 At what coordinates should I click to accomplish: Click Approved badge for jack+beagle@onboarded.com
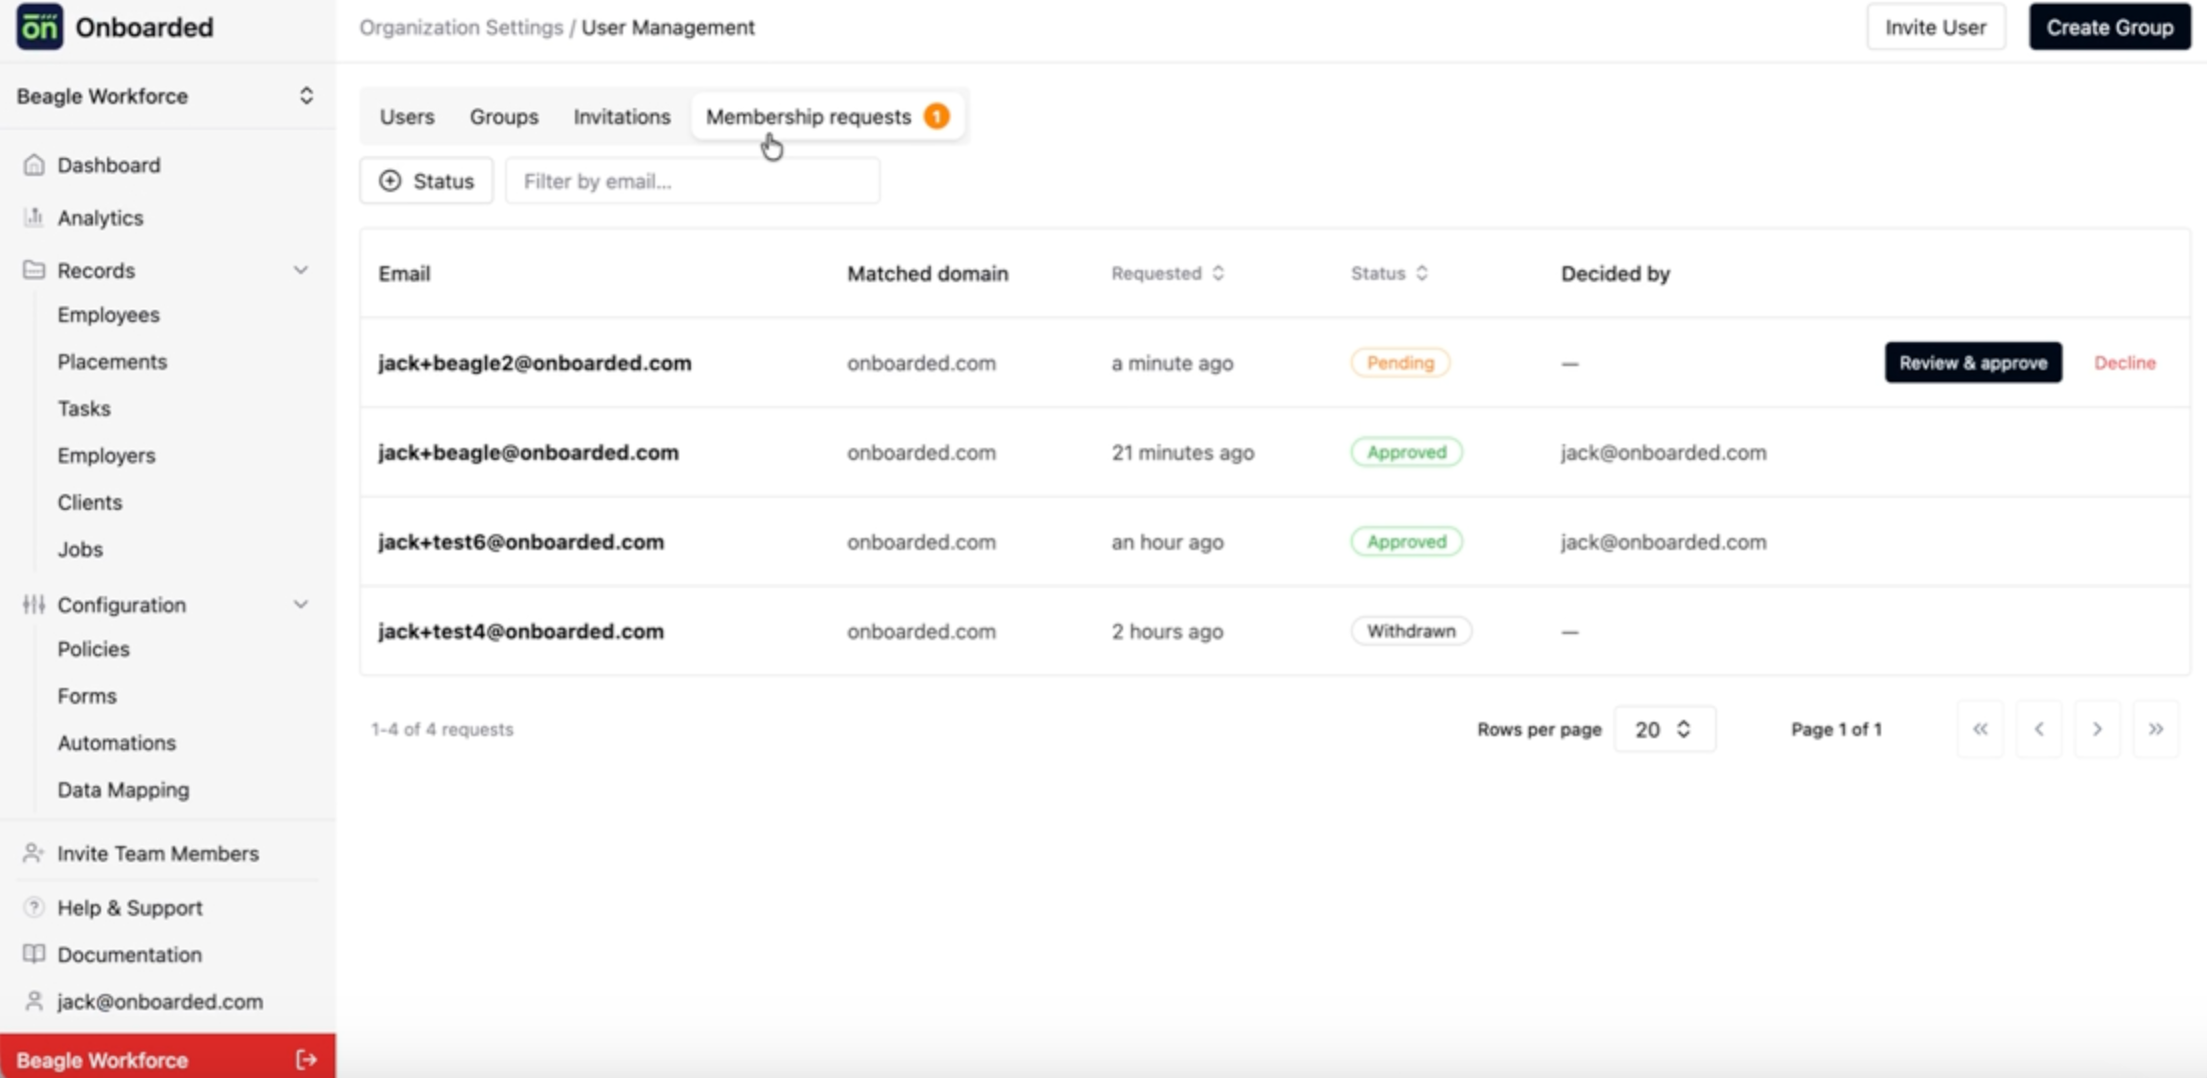coord(1406,452)
